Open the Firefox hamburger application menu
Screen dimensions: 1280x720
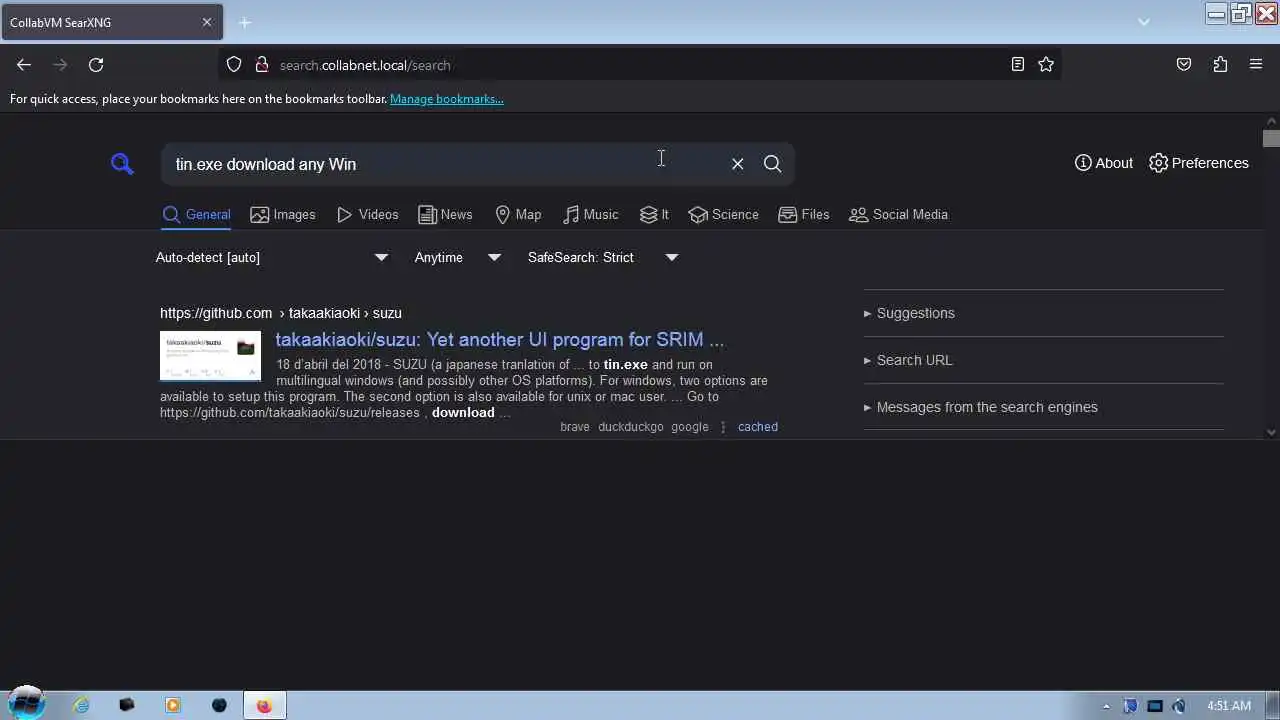(x=1256, y=65)
